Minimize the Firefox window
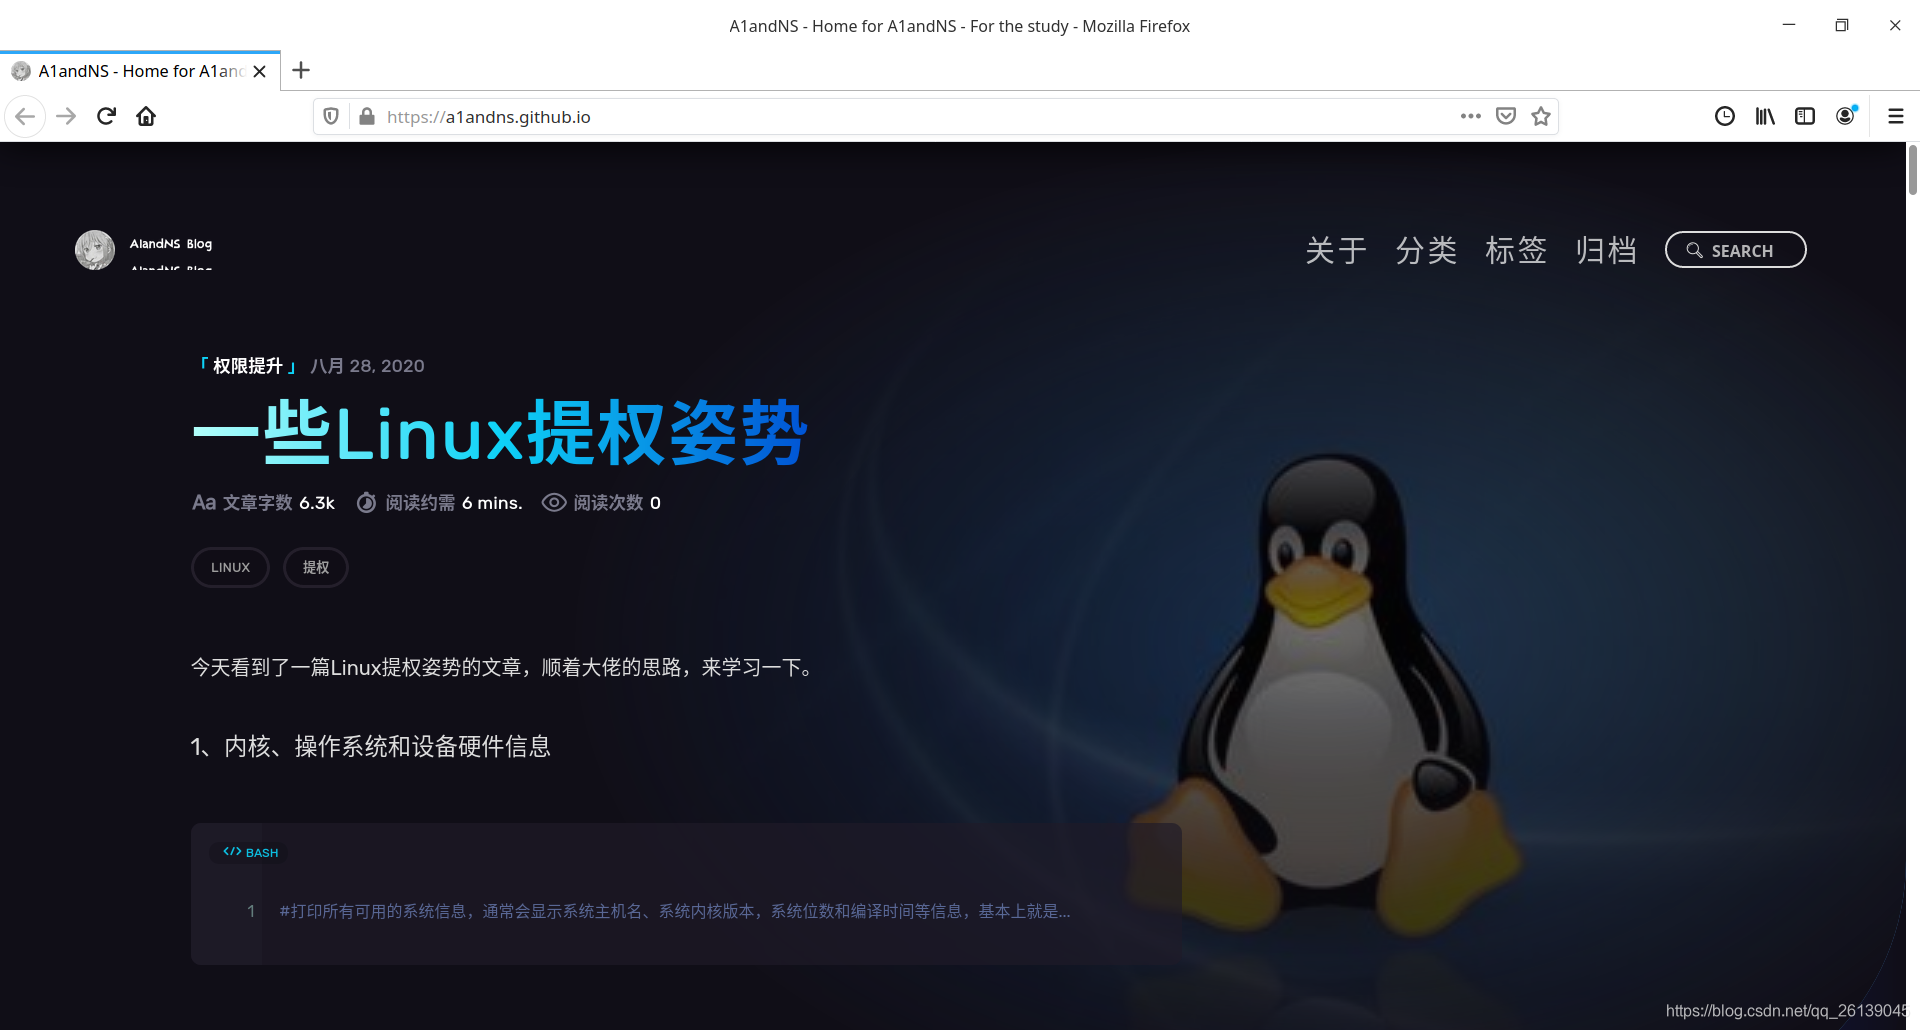Image resolution: width=1920 pixels, height=1030 pixels. point(1789,25)
